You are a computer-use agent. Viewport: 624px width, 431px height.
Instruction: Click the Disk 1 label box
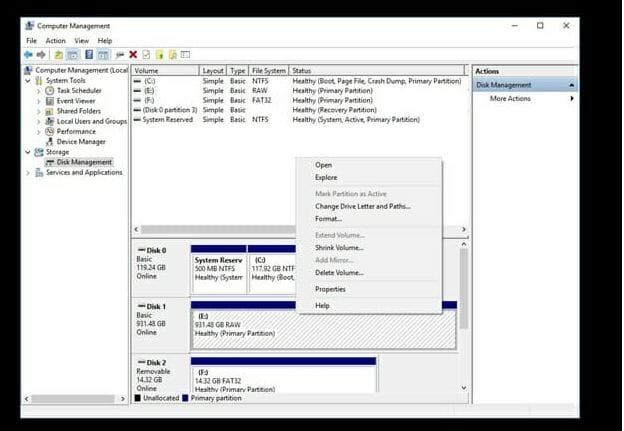pyautogui.click(x=161, y=325)
